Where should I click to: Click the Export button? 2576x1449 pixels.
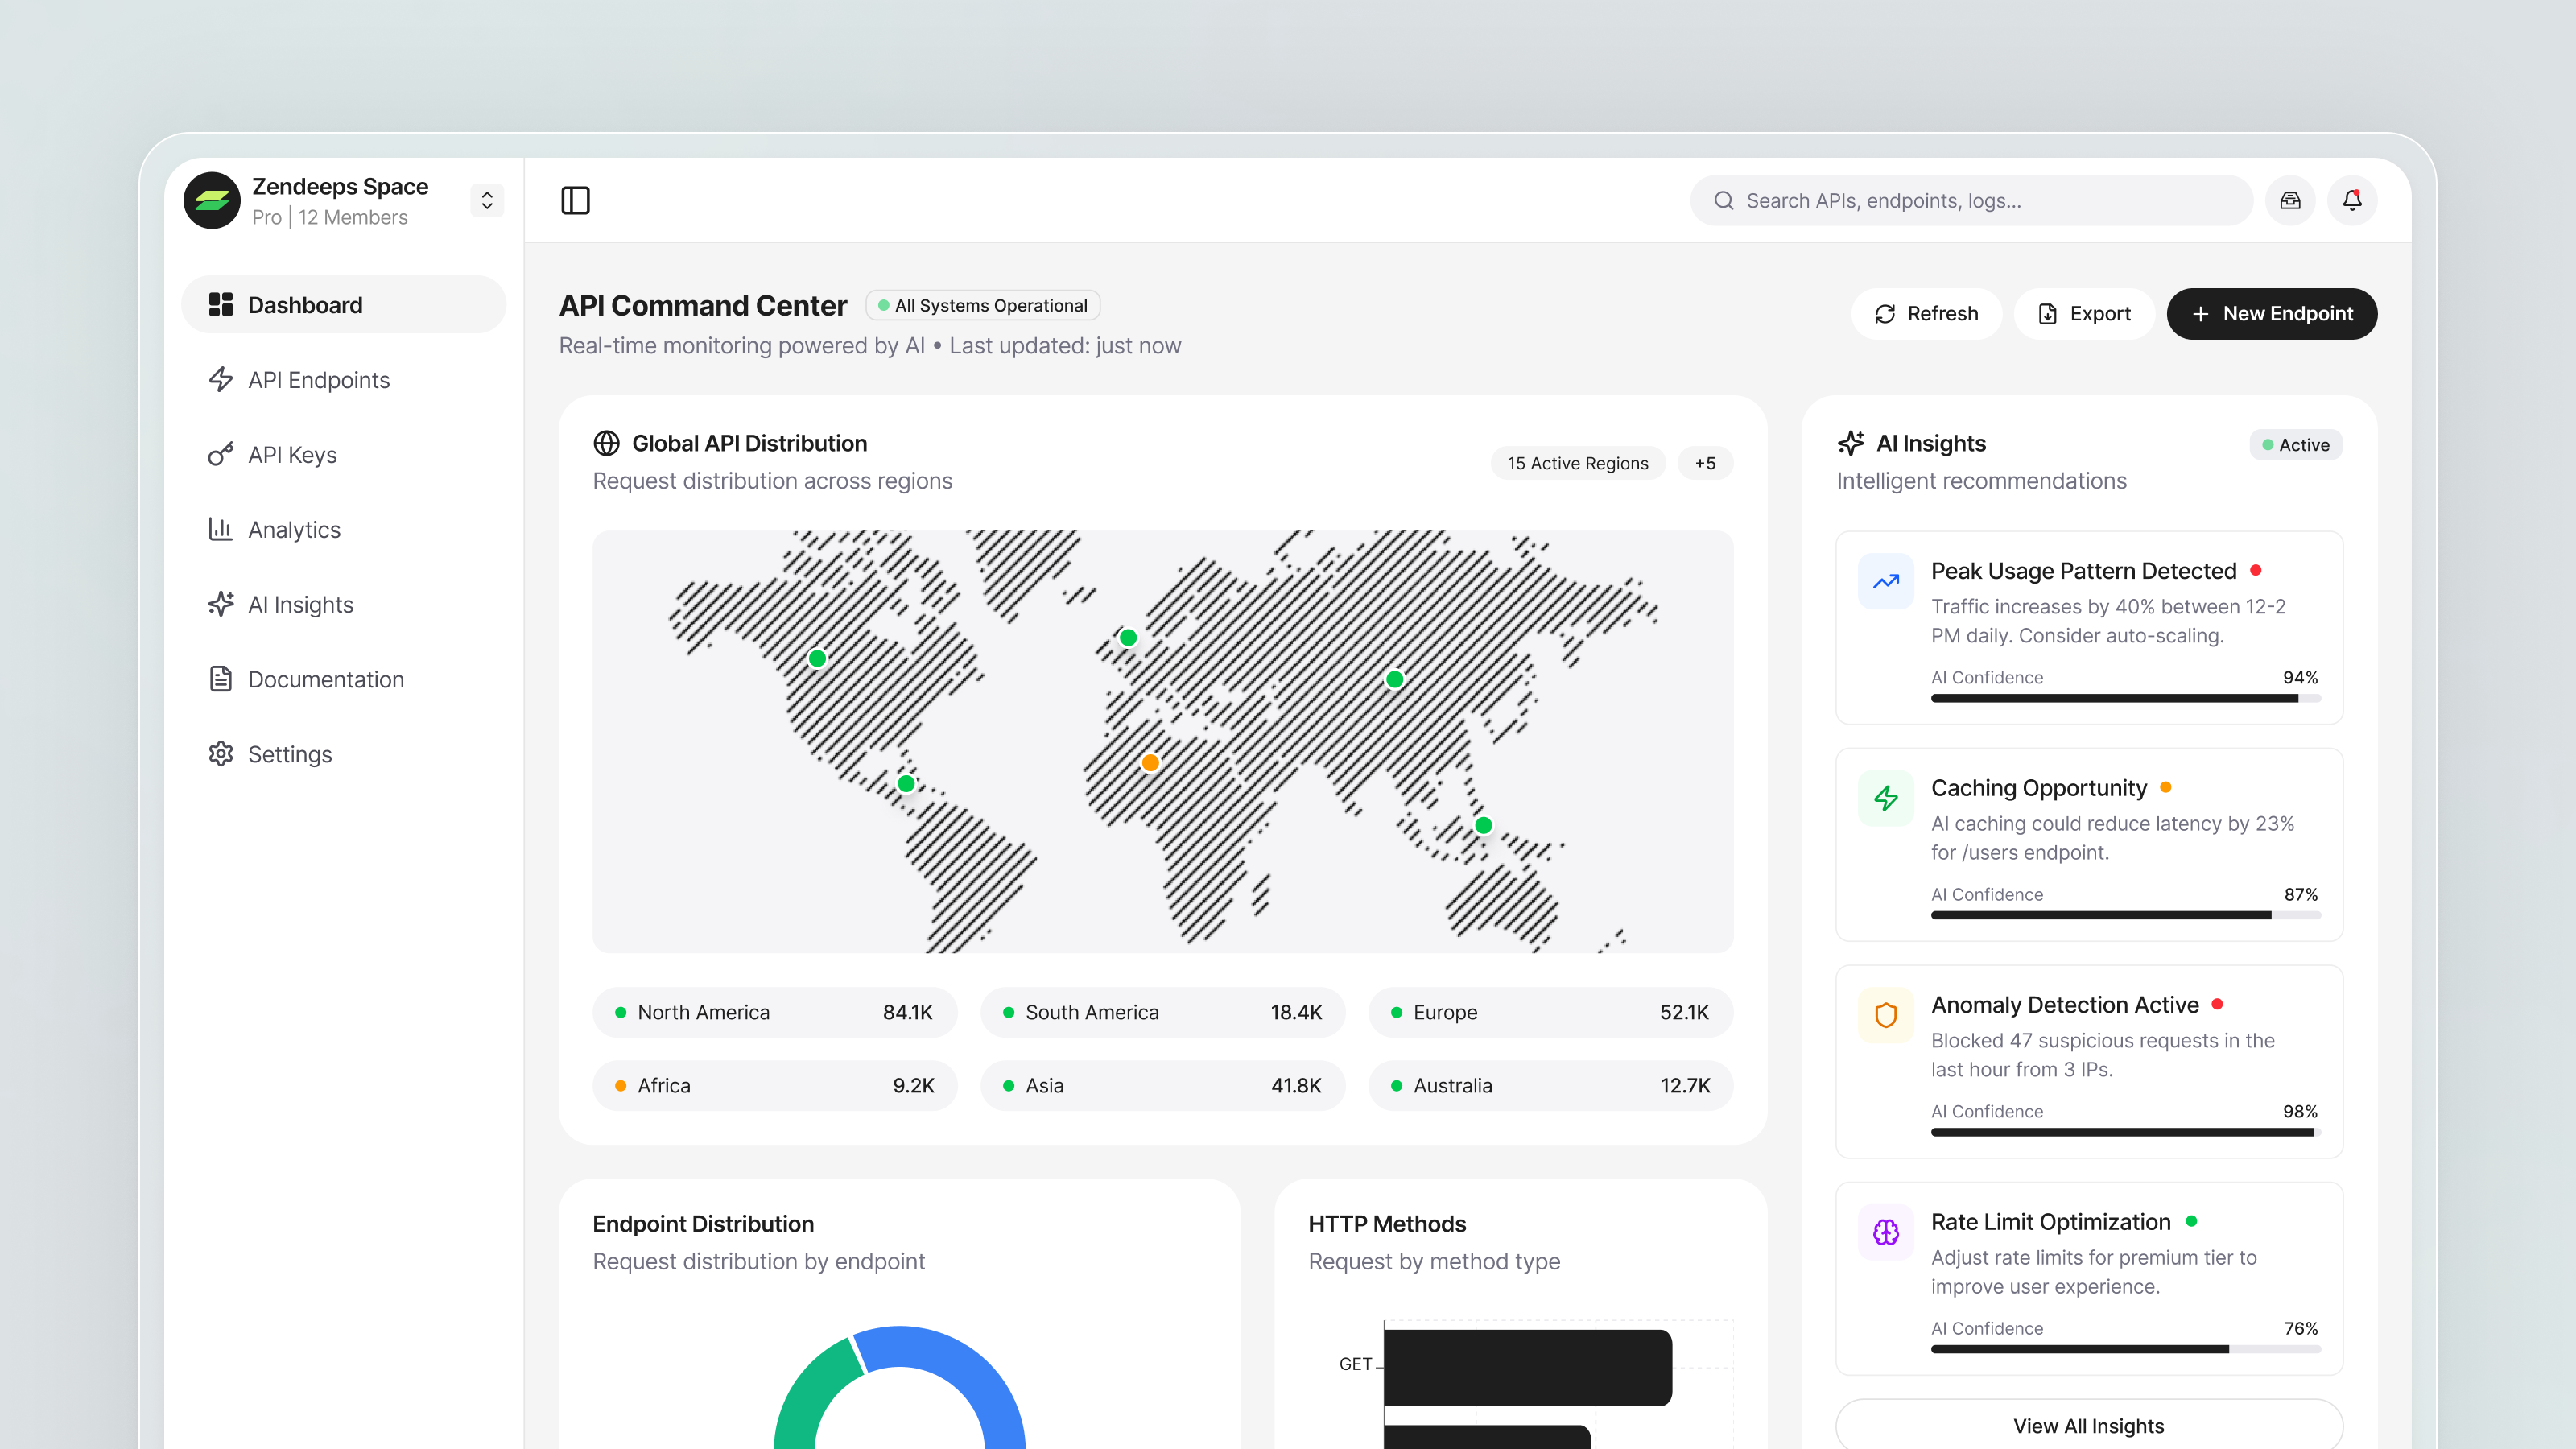2084,314
